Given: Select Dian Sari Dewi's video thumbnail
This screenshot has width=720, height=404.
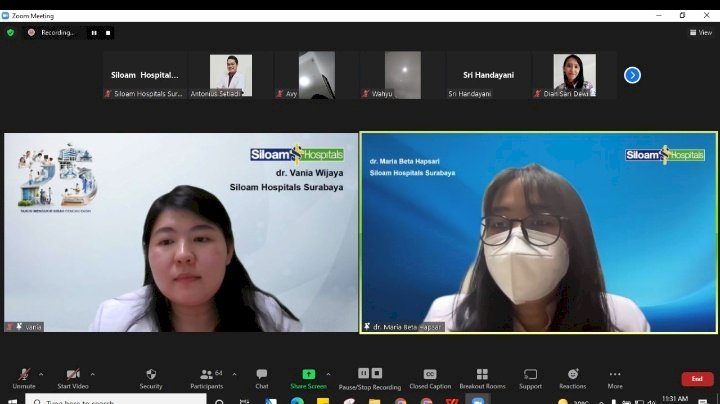Looking at the screenshot, I should (574, 75).
